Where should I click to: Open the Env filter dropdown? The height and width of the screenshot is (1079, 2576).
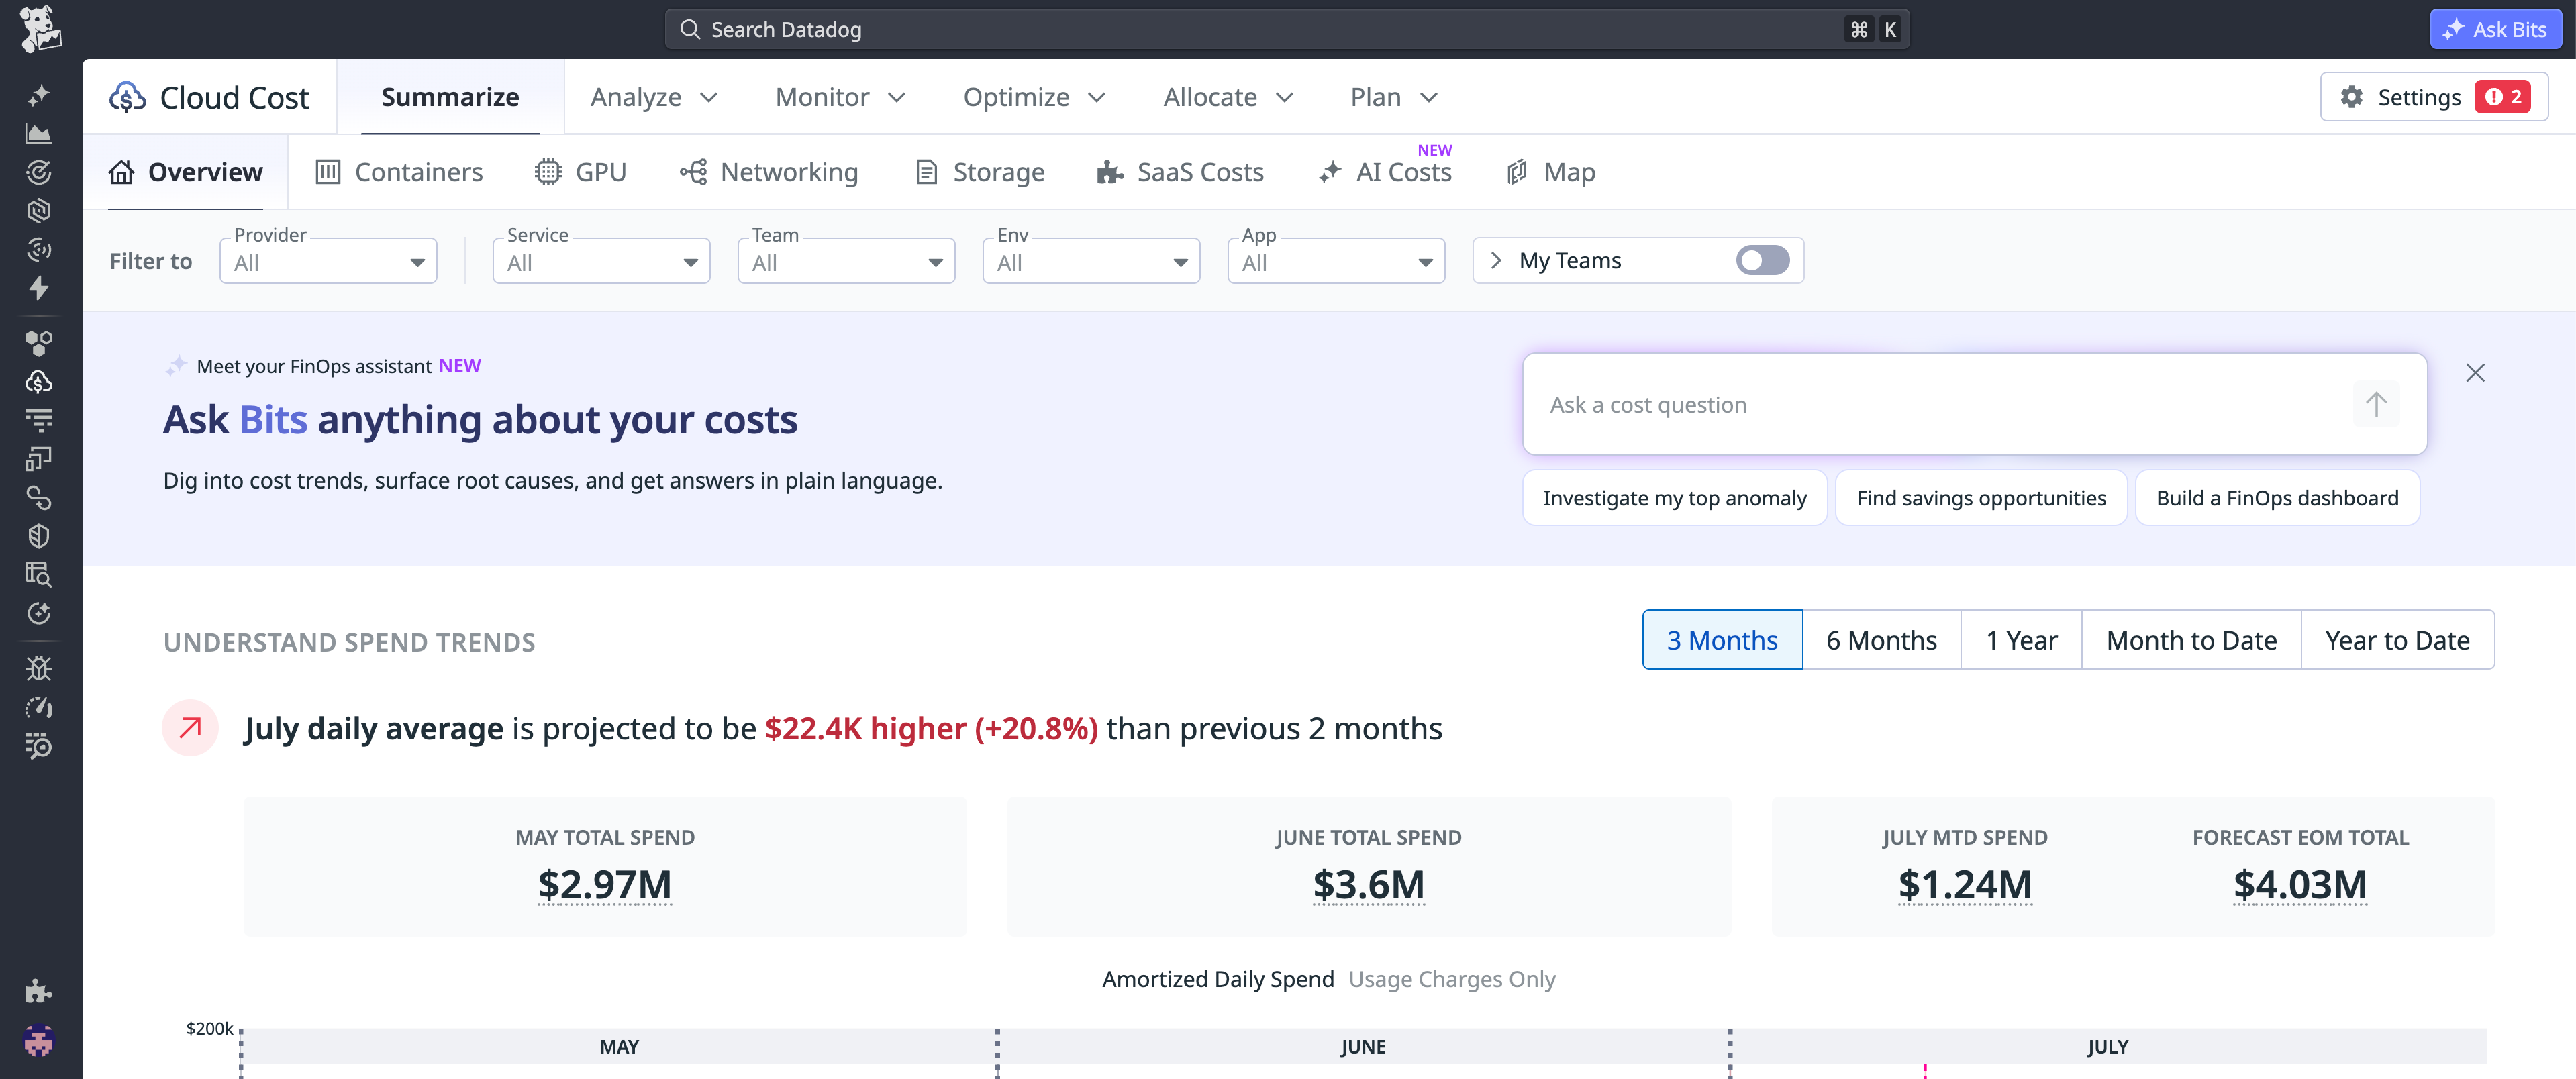[1091, 261]
